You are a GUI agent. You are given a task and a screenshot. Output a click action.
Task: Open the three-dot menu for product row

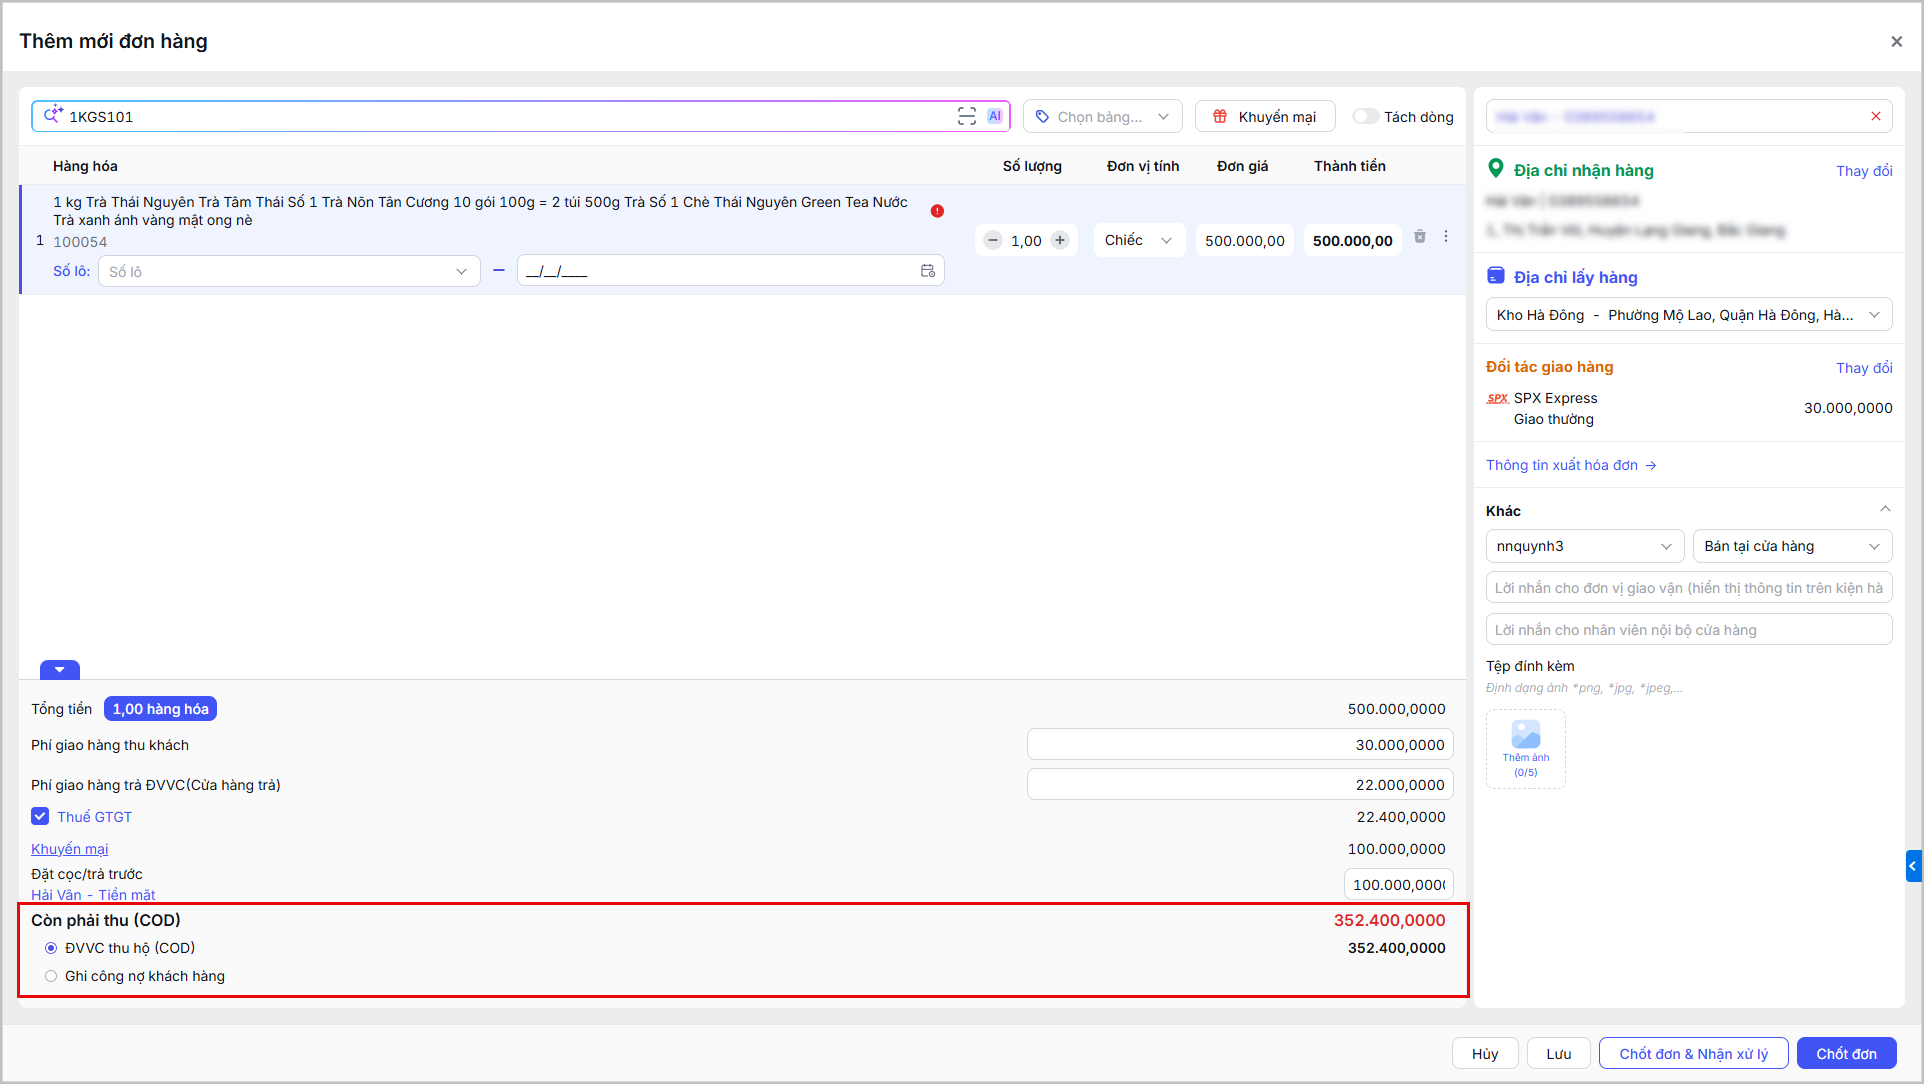1446,237
